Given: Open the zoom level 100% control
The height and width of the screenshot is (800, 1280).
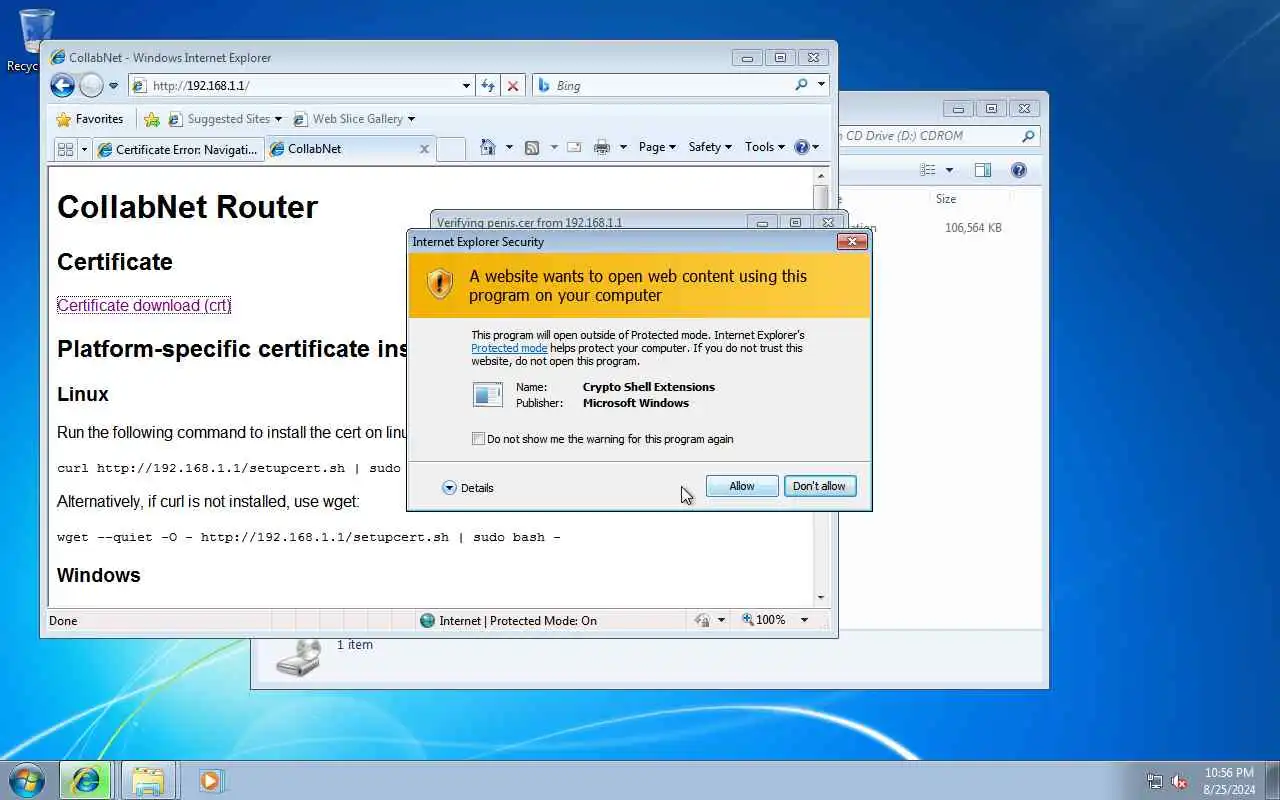Looking at the screenshot, I should coord(764,620).
